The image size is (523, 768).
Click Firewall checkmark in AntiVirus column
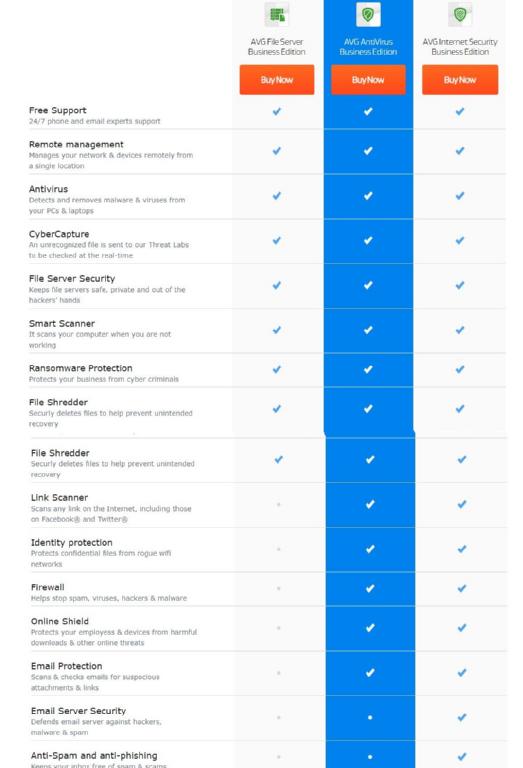click(x=370, y=588)
